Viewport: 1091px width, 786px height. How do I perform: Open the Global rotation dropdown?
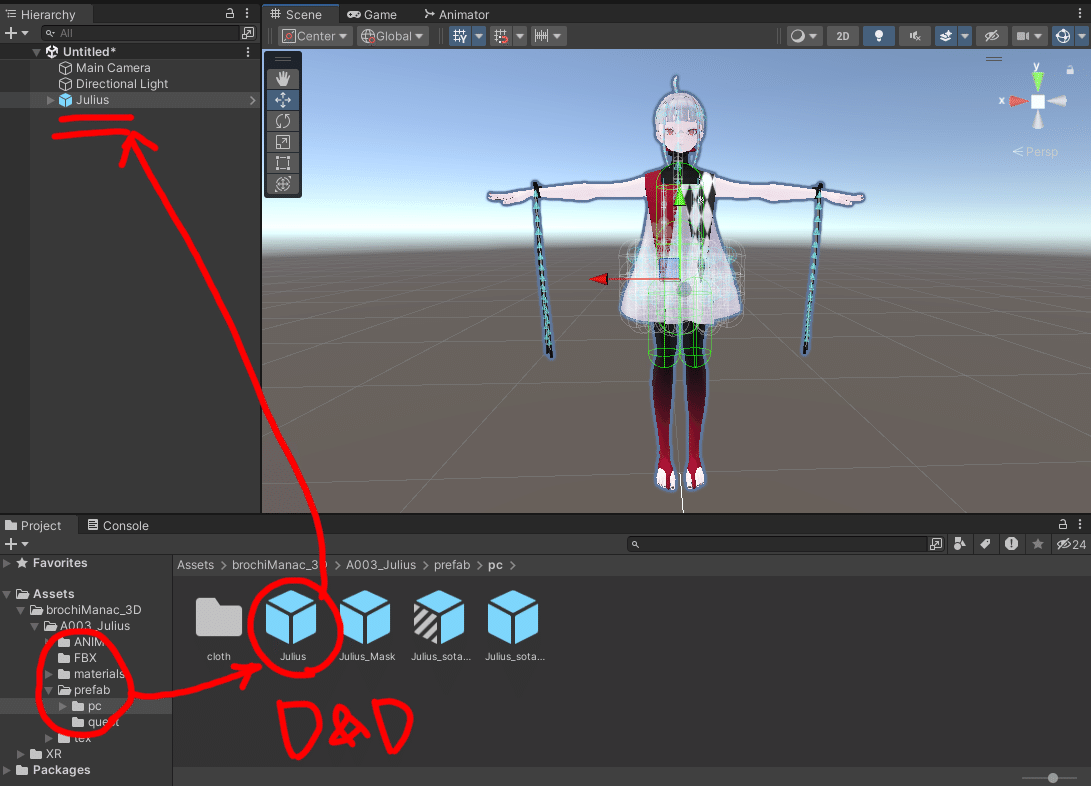[392, 36]
